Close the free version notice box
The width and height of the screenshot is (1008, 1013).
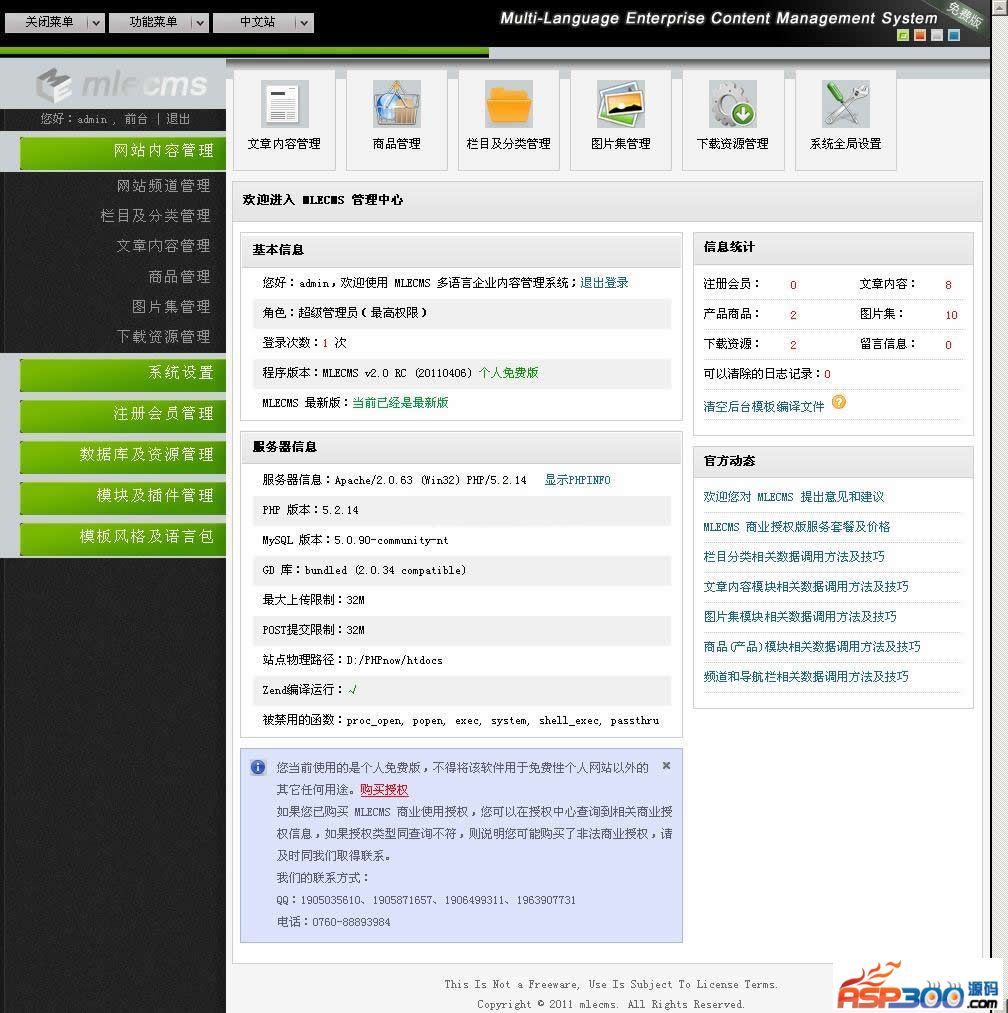pyautogui.click(x=666, y=766)
